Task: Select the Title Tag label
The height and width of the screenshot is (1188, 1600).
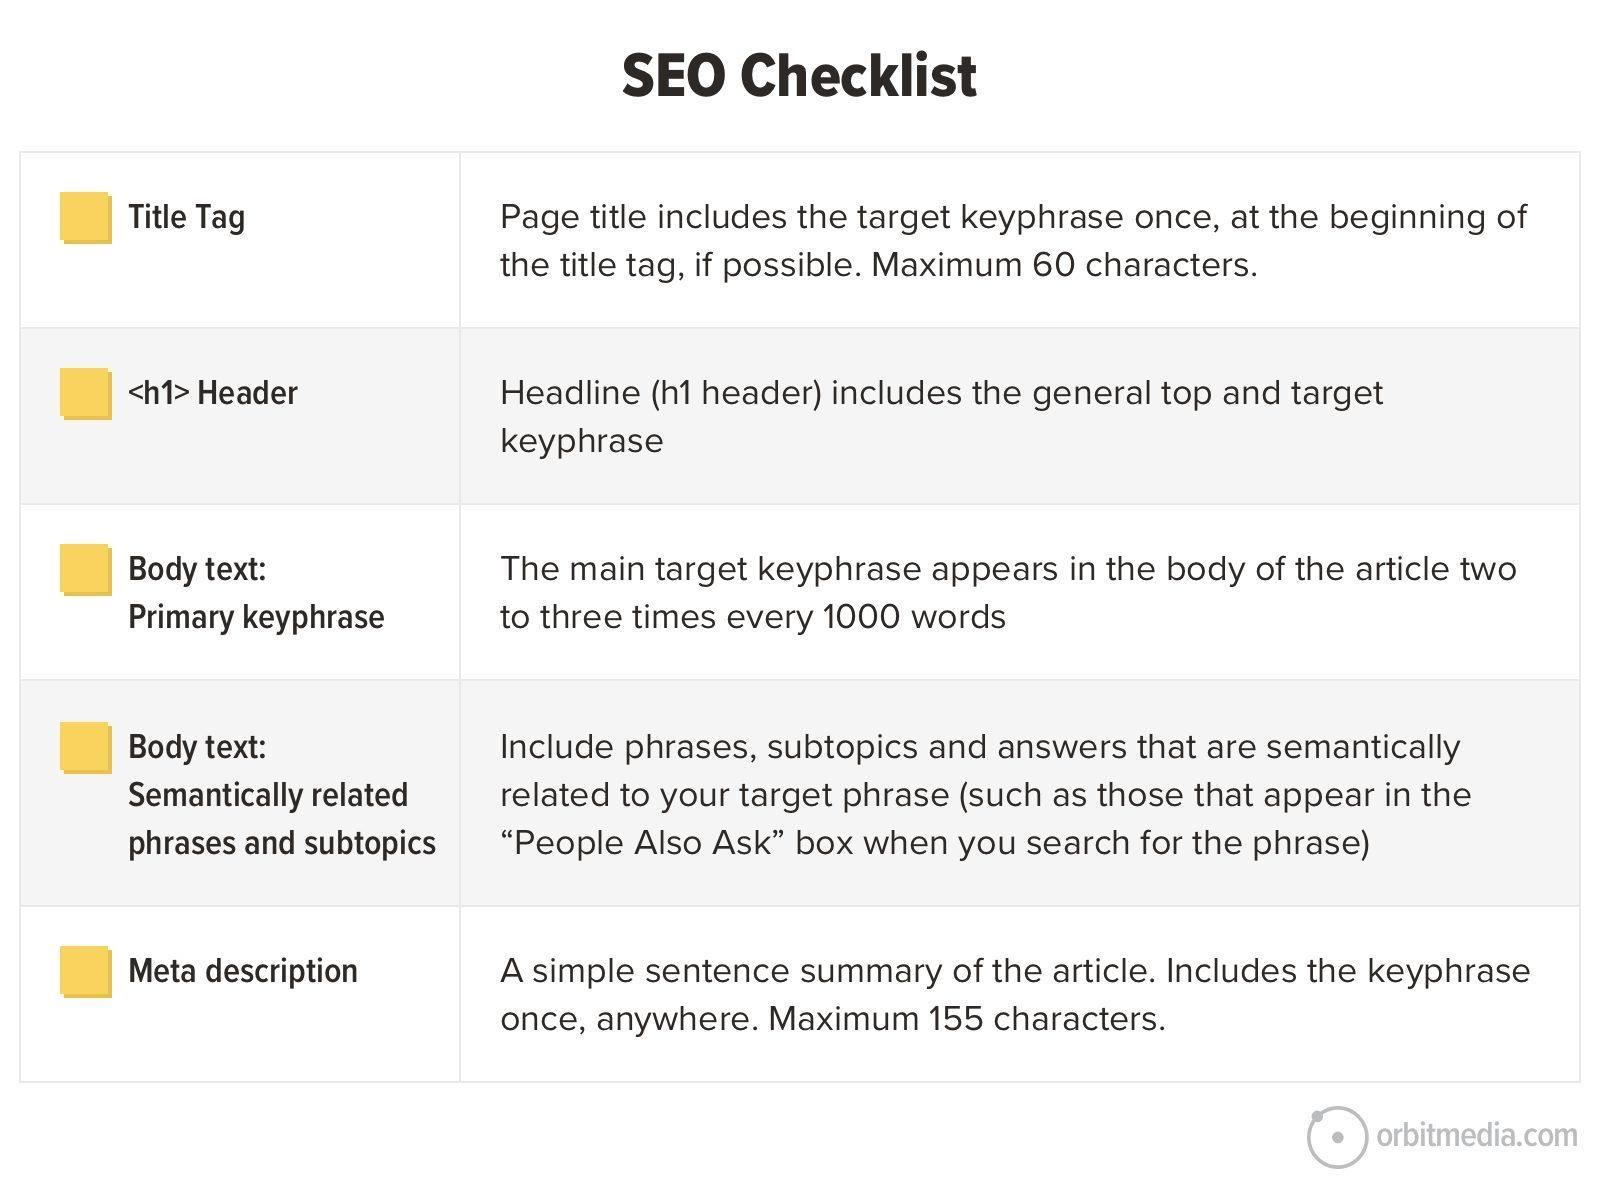Action: [186, 217]
